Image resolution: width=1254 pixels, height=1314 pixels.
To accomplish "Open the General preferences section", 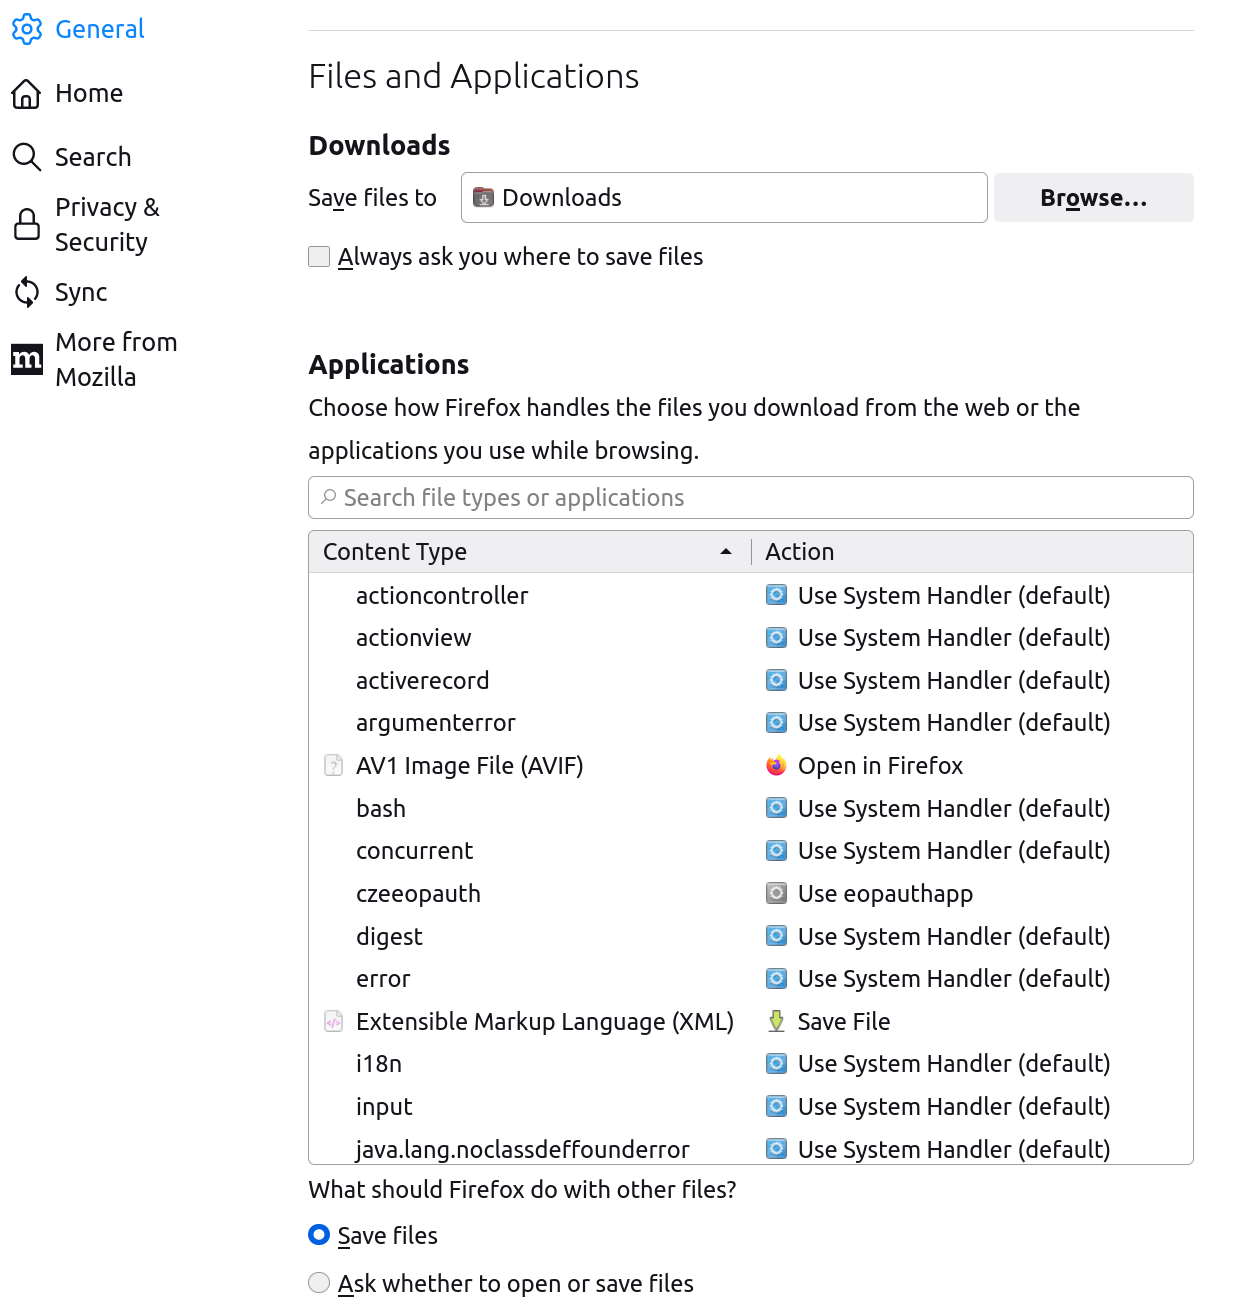I will point(100,29).
